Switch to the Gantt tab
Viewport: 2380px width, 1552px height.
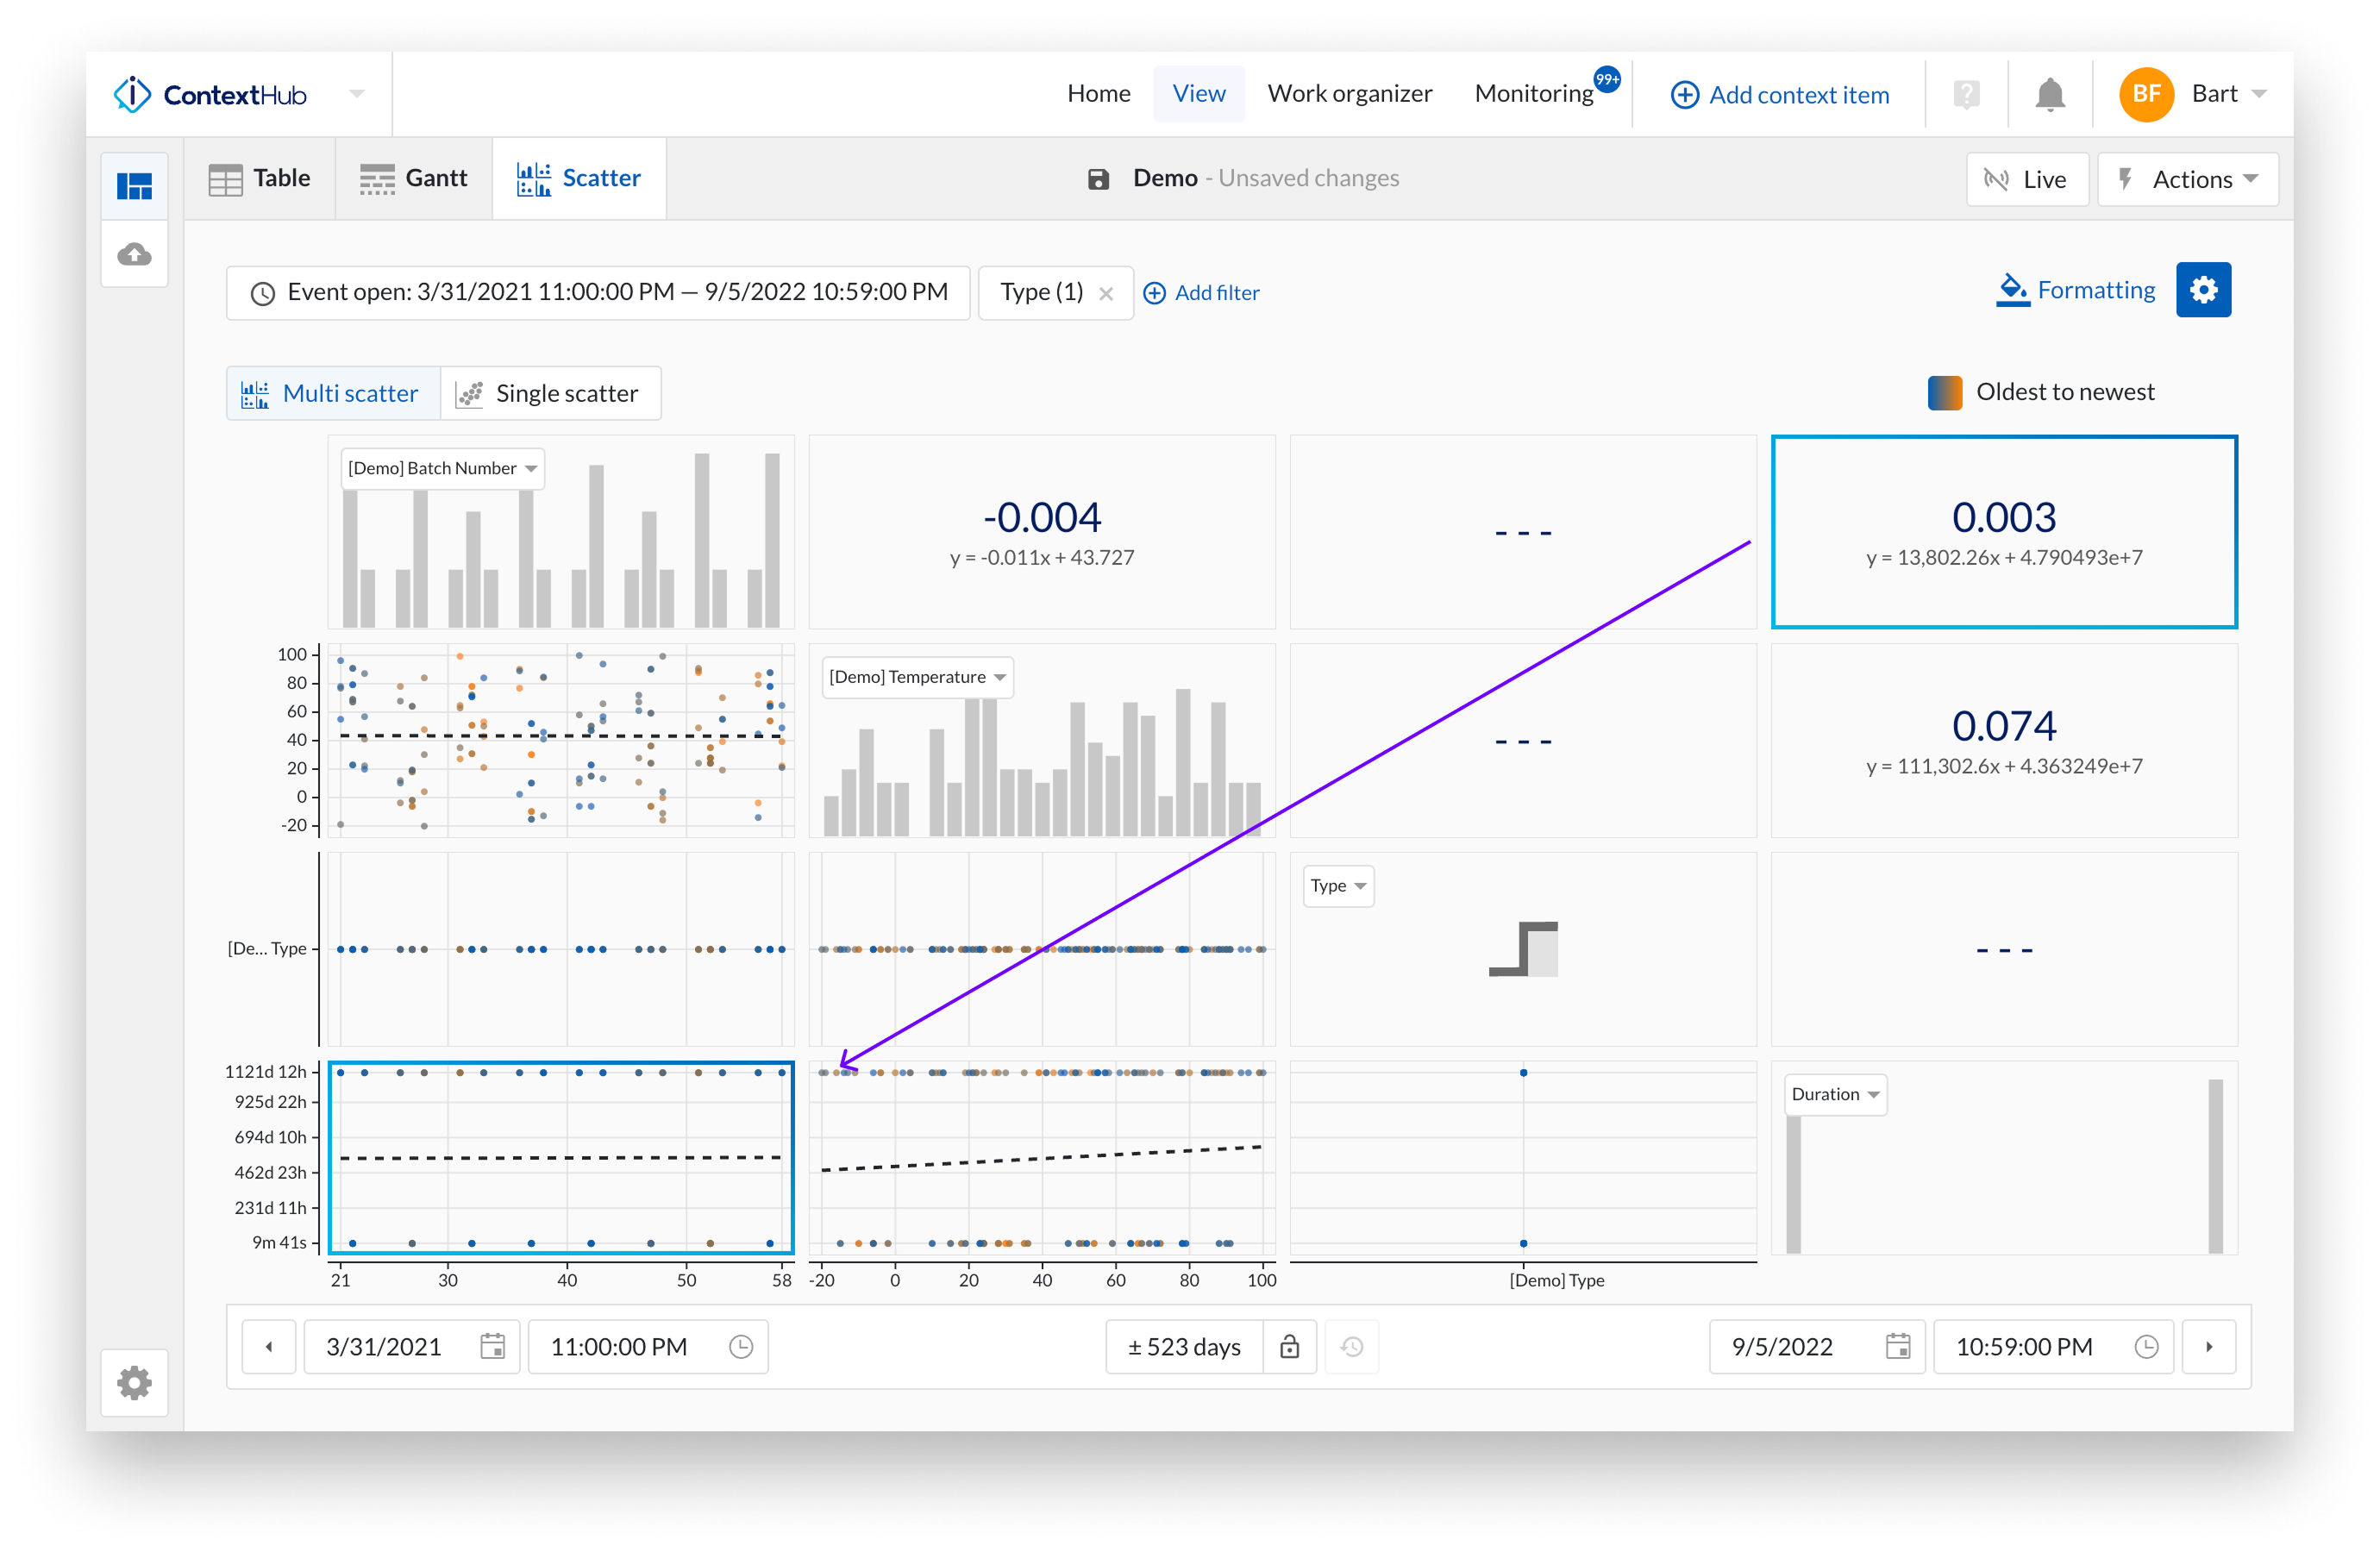[412, 177]
